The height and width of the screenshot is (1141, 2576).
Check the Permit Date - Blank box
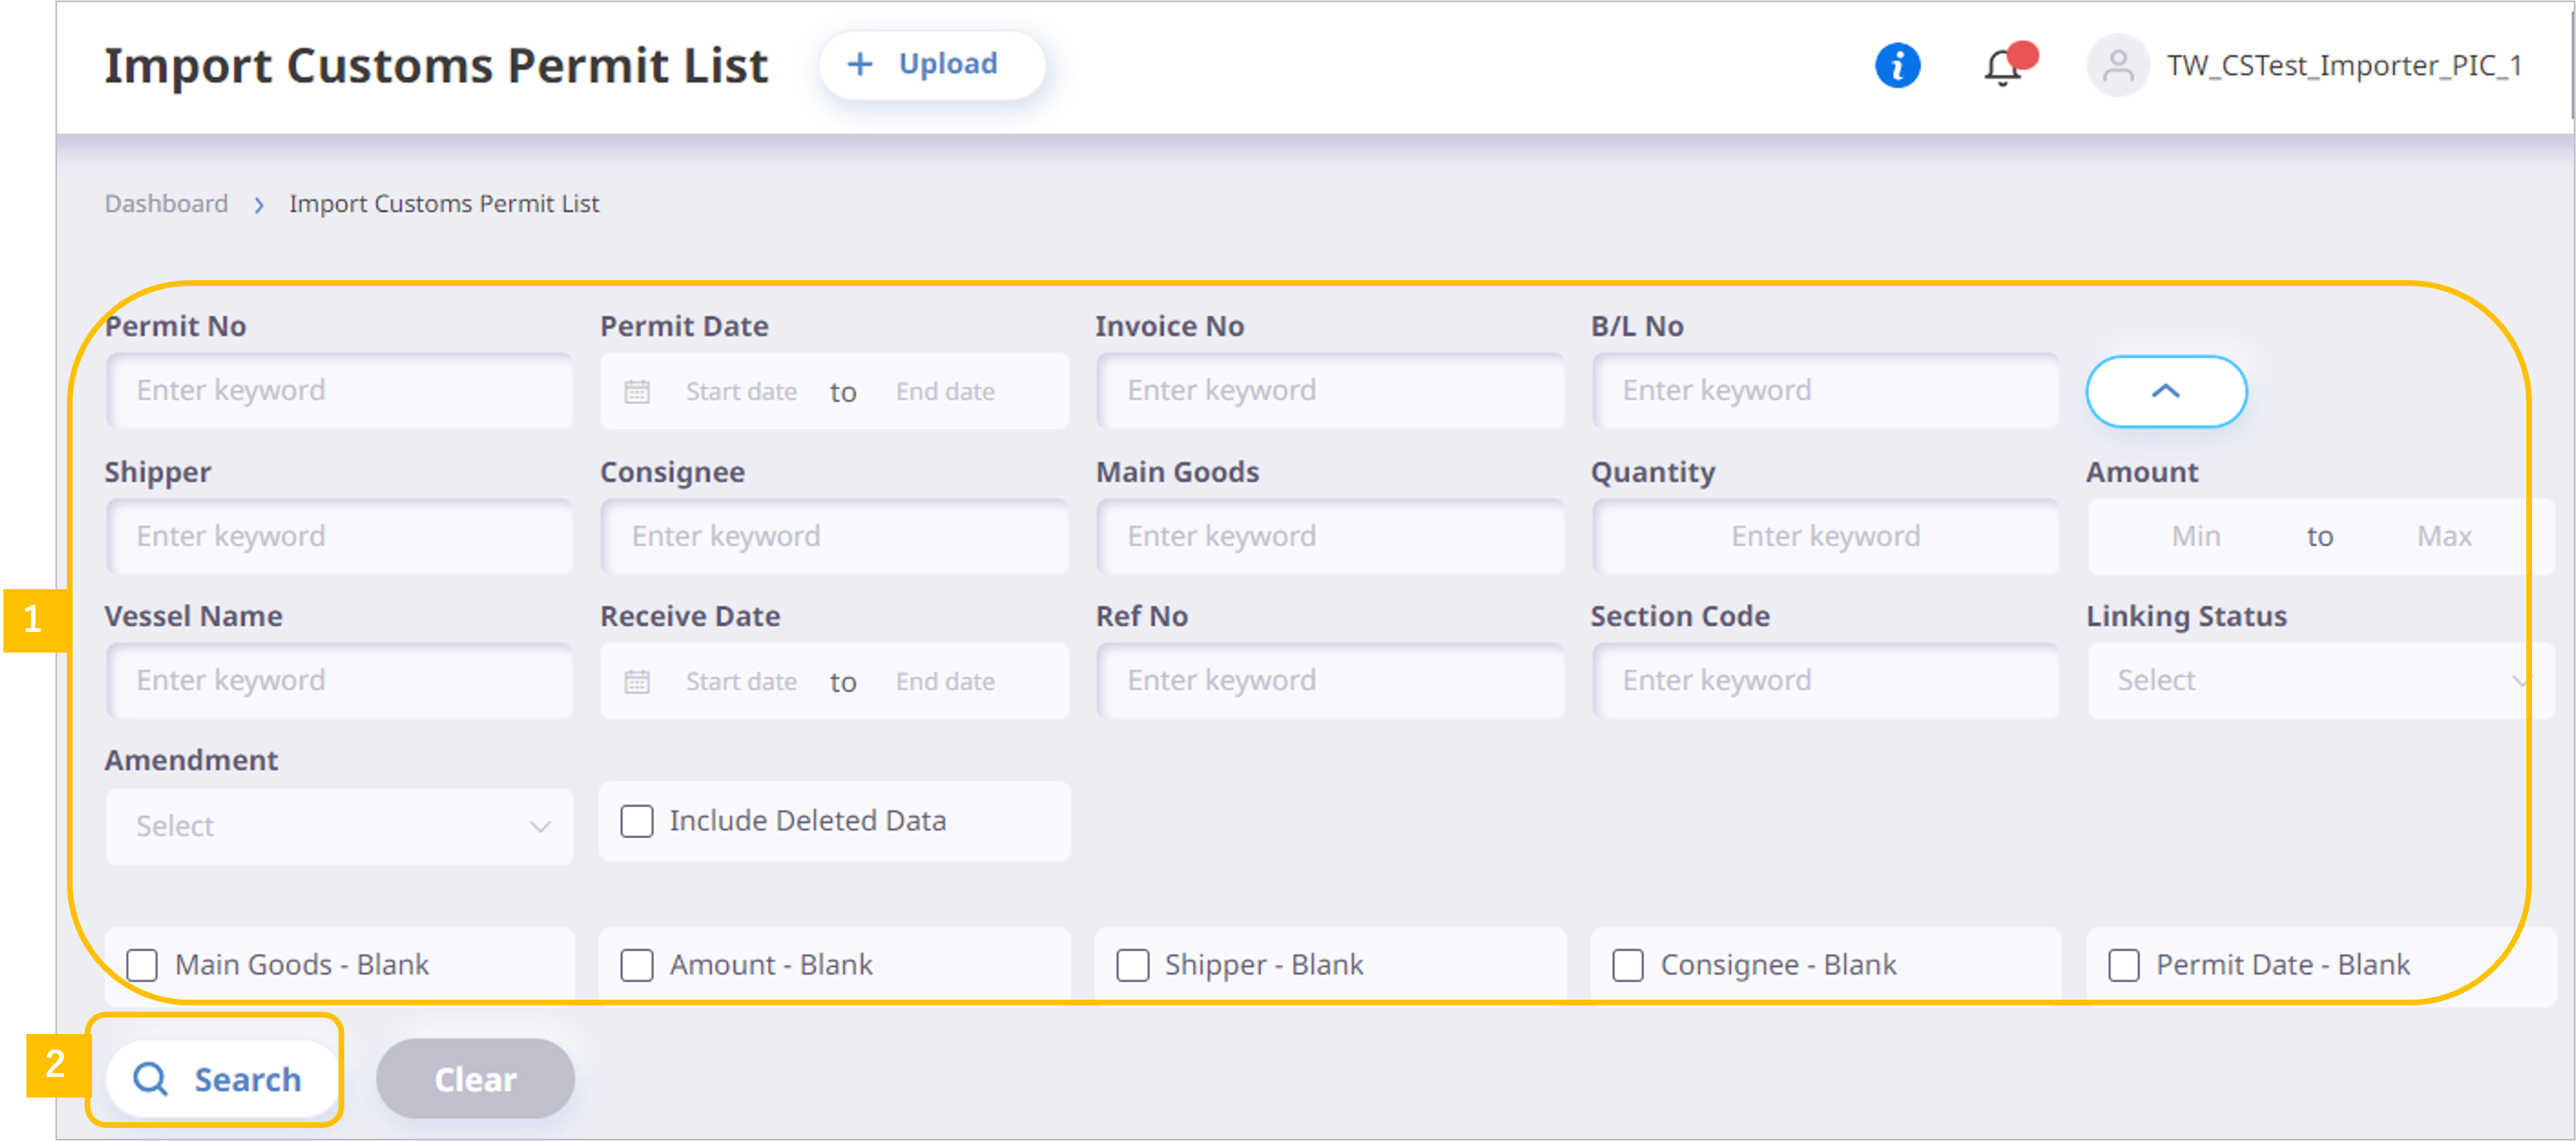(2123, 965)
